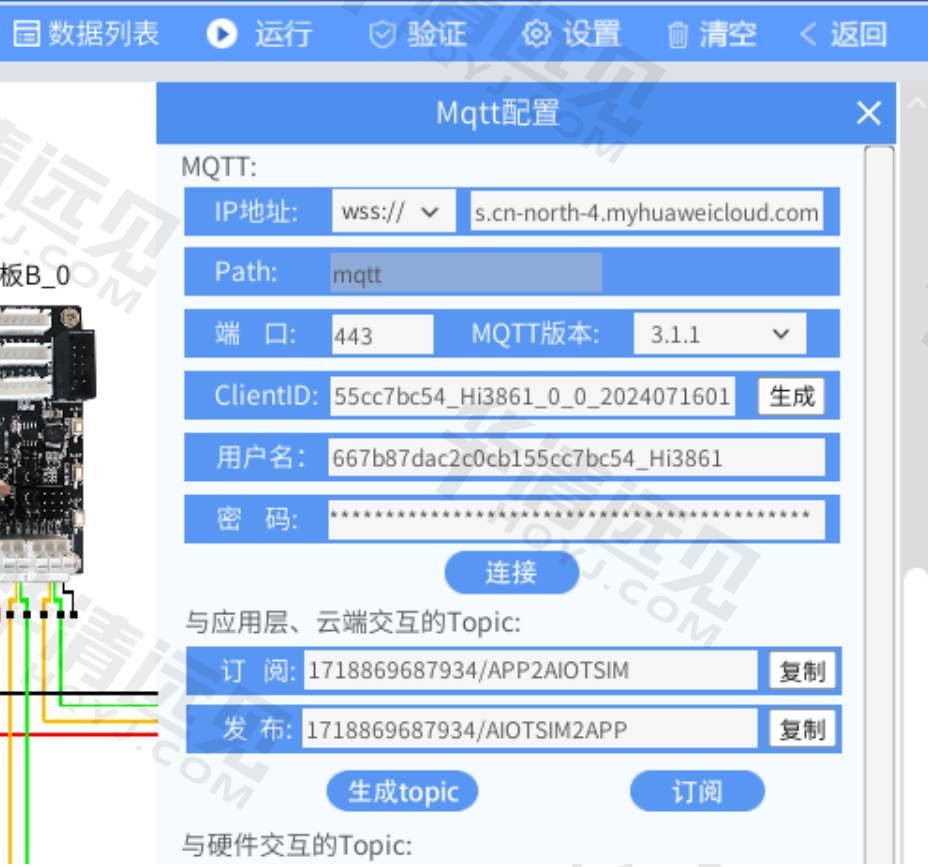928x867 pixels.
Task: Open the 数据列表 data list icon
Action: [x=26, y=34]
